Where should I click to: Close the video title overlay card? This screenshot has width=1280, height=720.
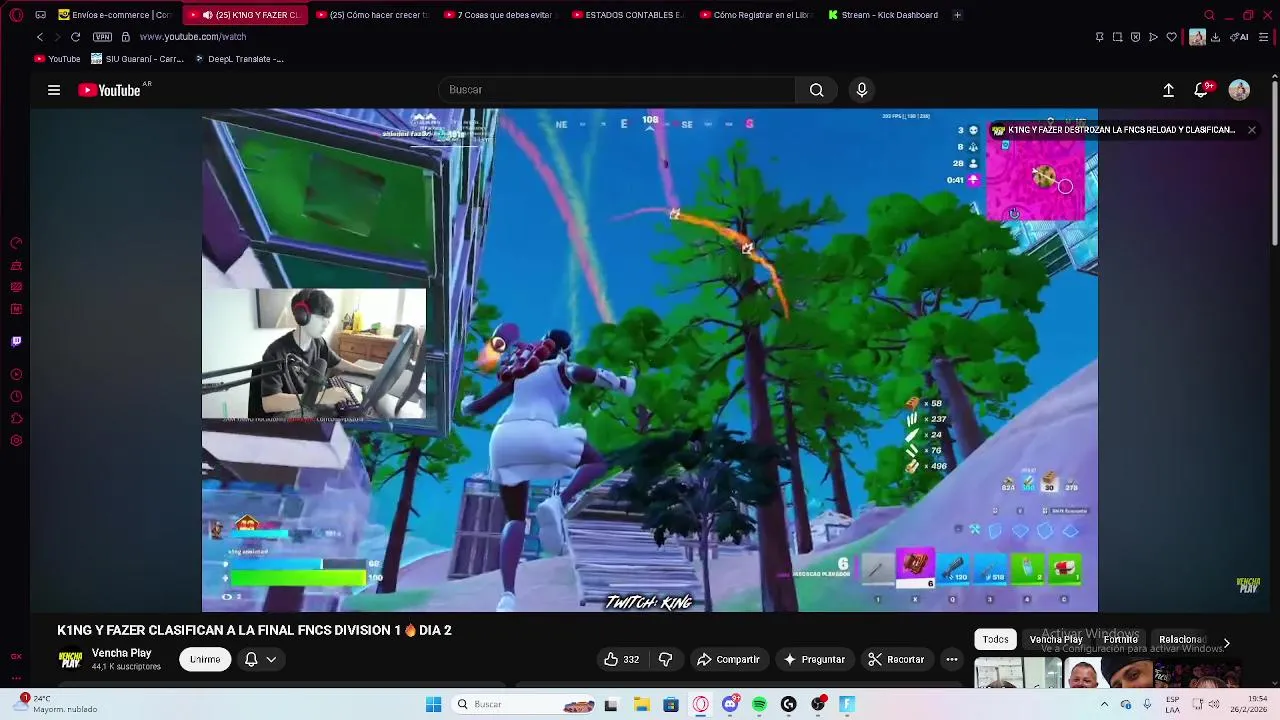point(1251,130)
